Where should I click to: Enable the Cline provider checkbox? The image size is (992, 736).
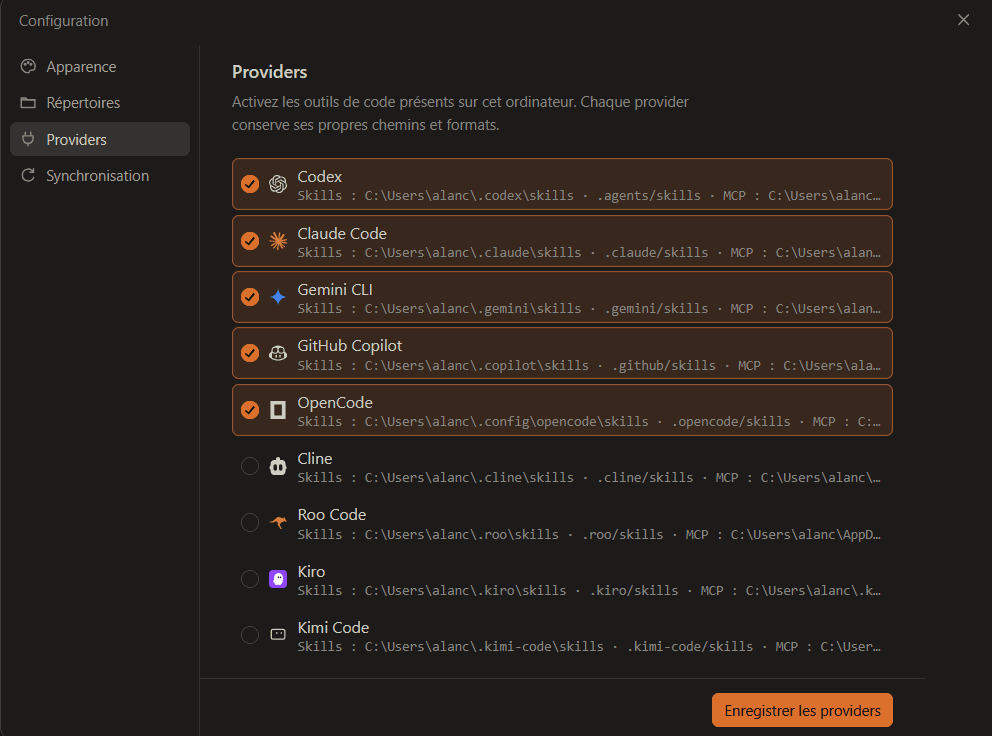point(250,466)
